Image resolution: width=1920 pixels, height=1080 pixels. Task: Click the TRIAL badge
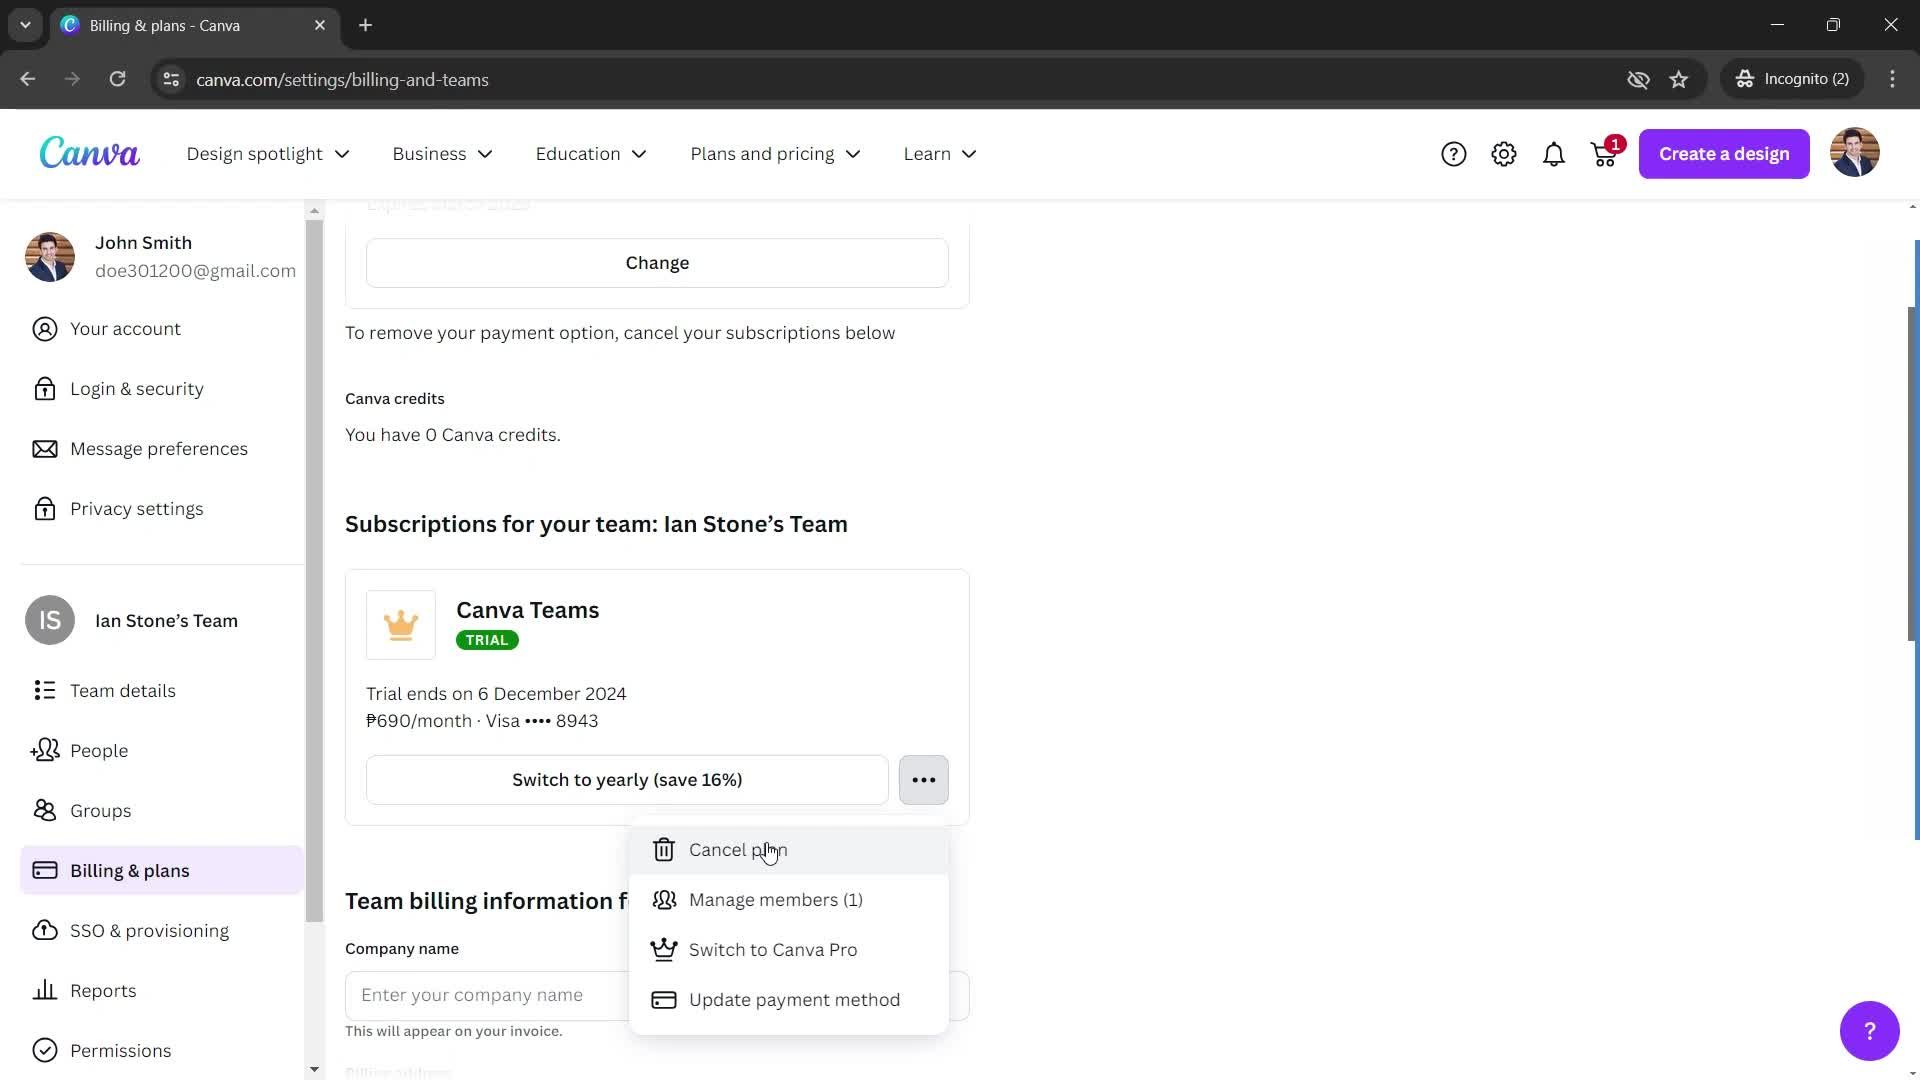click(487, 640)
